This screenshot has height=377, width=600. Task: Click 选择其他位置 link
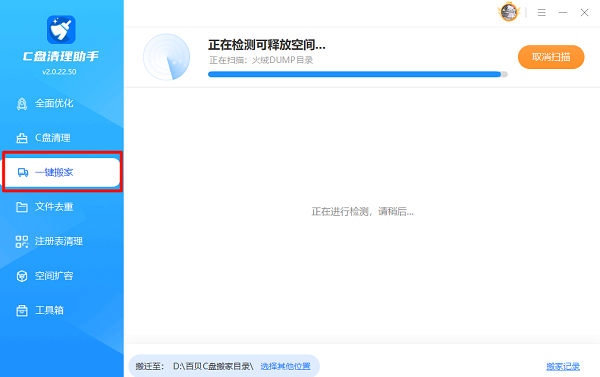coord(285,366)
